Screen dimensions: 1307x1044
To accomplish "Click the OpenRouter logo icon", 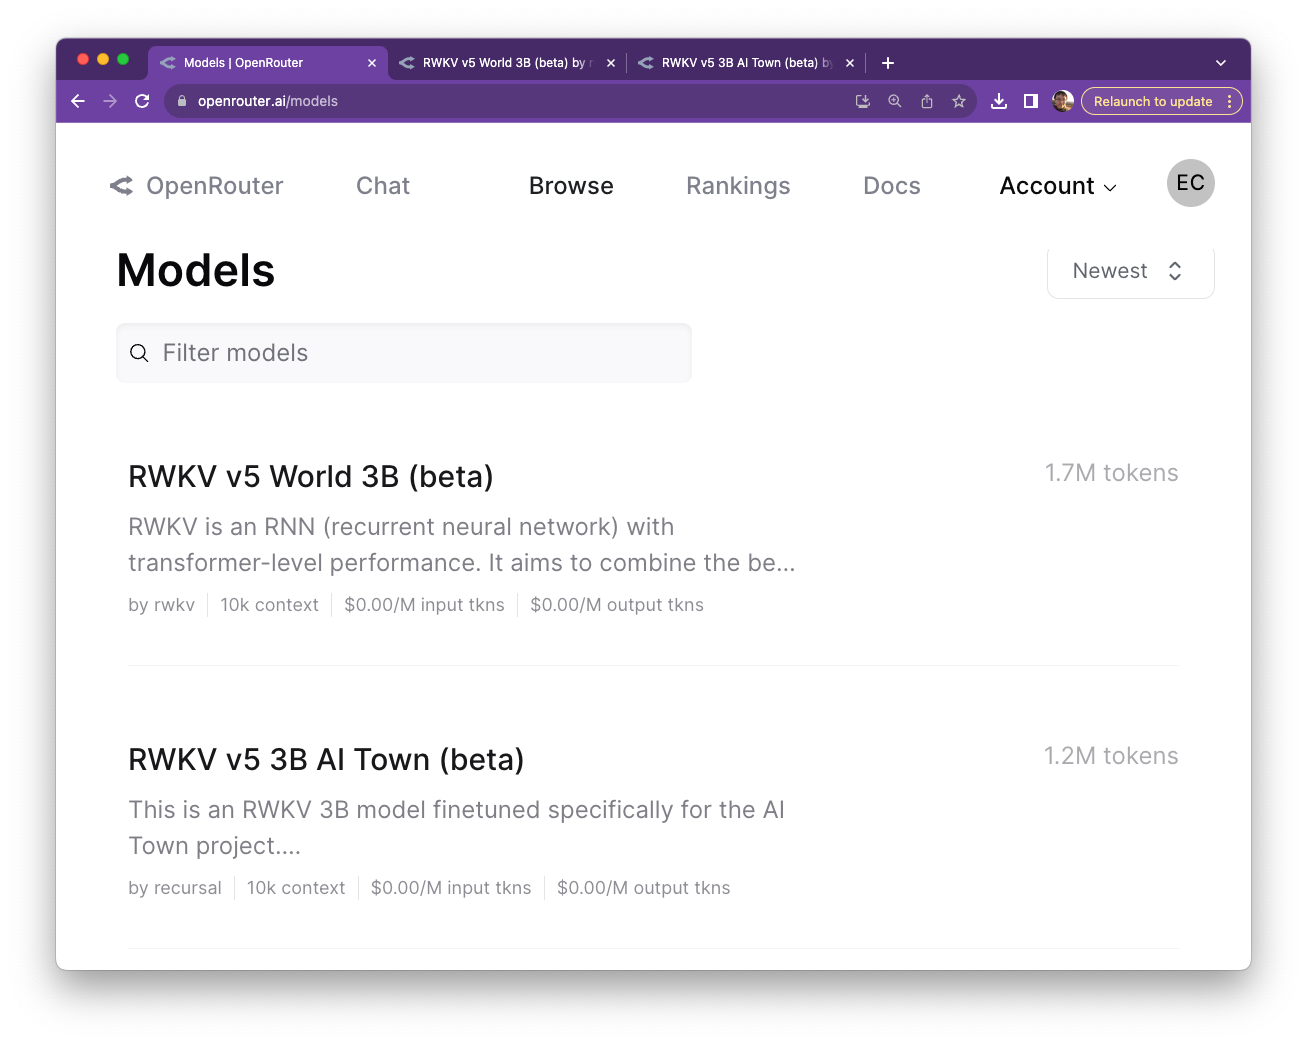I will (121, 186).
